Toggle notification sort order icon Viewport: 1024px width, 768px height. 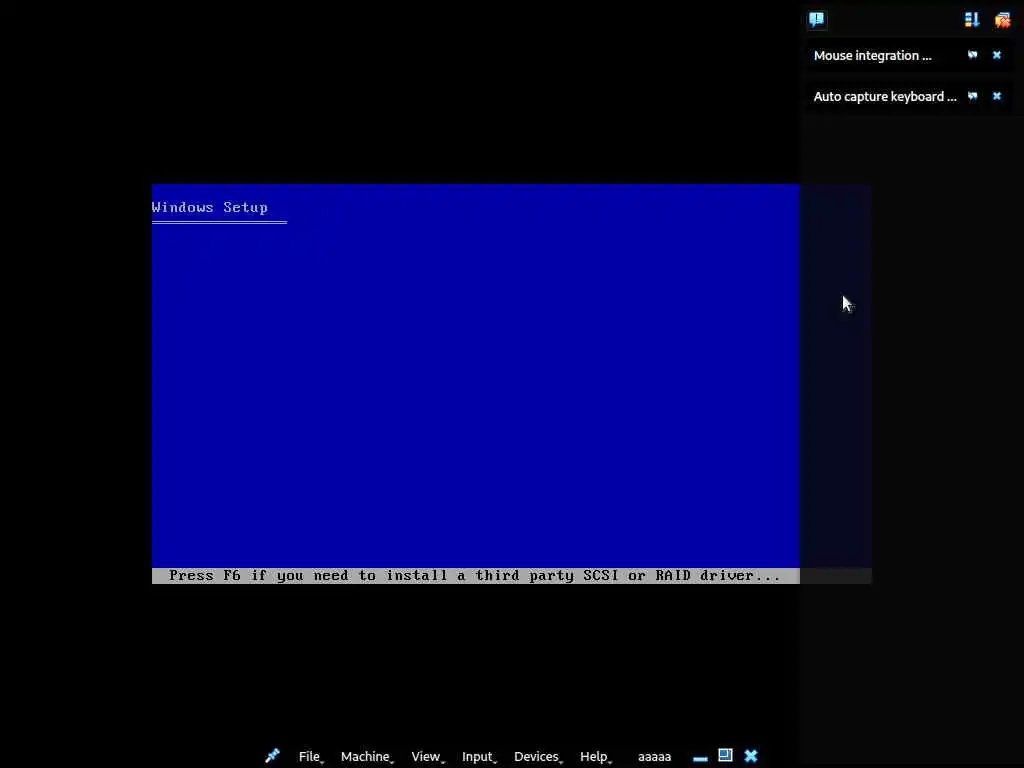972,20
